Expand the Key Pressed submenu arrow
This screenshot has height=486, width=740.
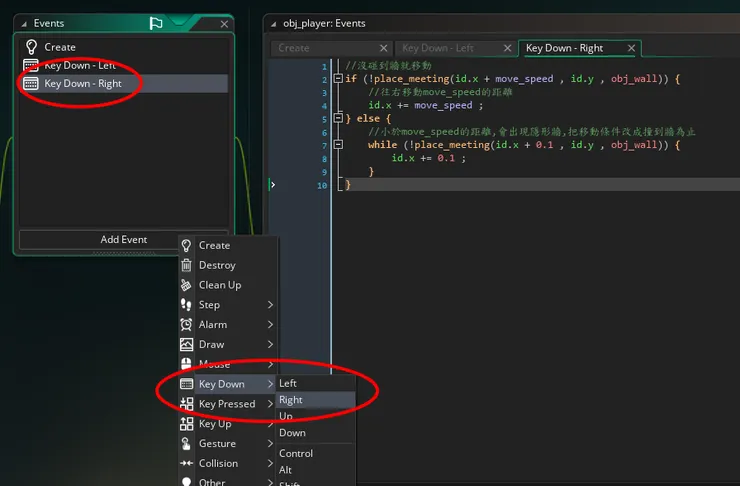point(270,404)
